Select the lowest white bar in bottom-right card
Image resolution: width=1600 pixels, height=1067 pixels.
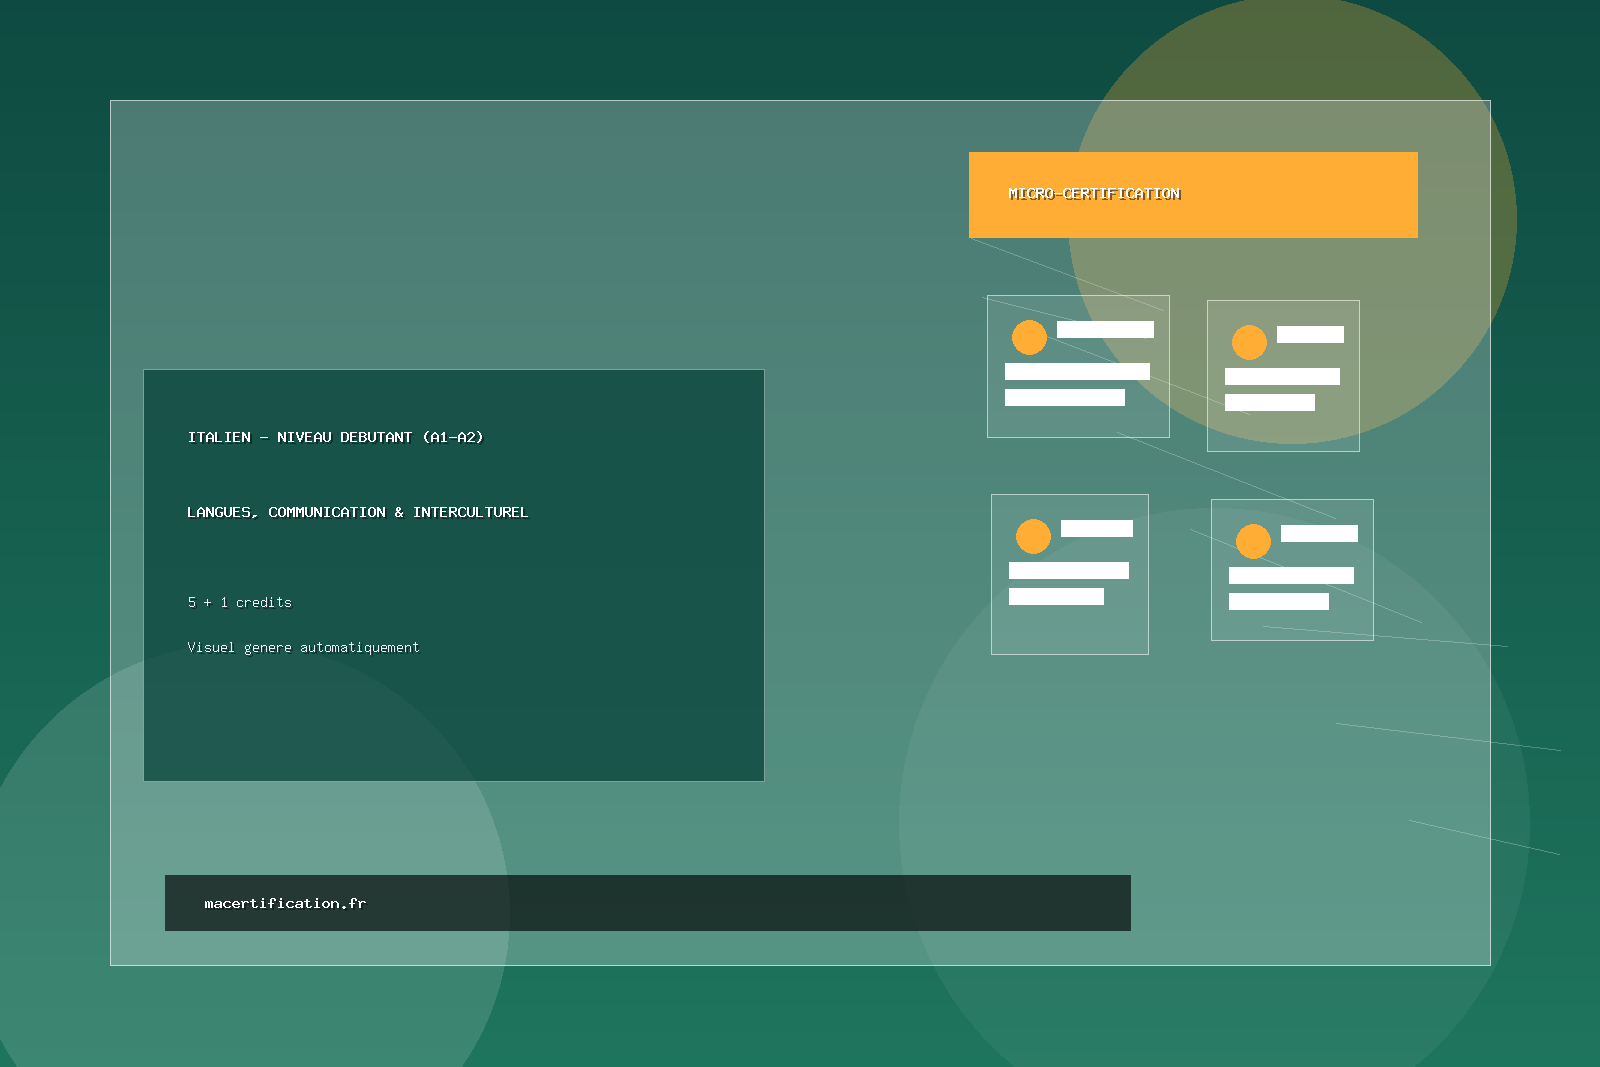tap(1278, 601)
